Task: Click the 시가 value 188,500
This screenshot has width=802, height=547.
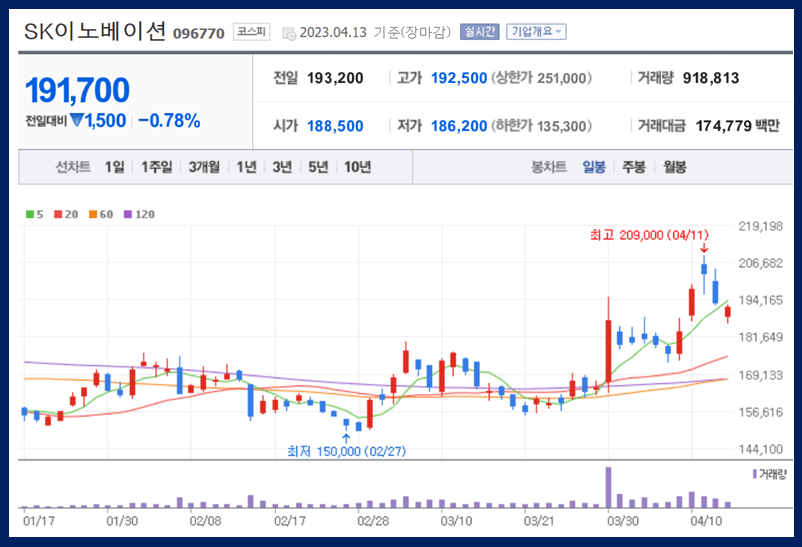Action: point(335,126)
